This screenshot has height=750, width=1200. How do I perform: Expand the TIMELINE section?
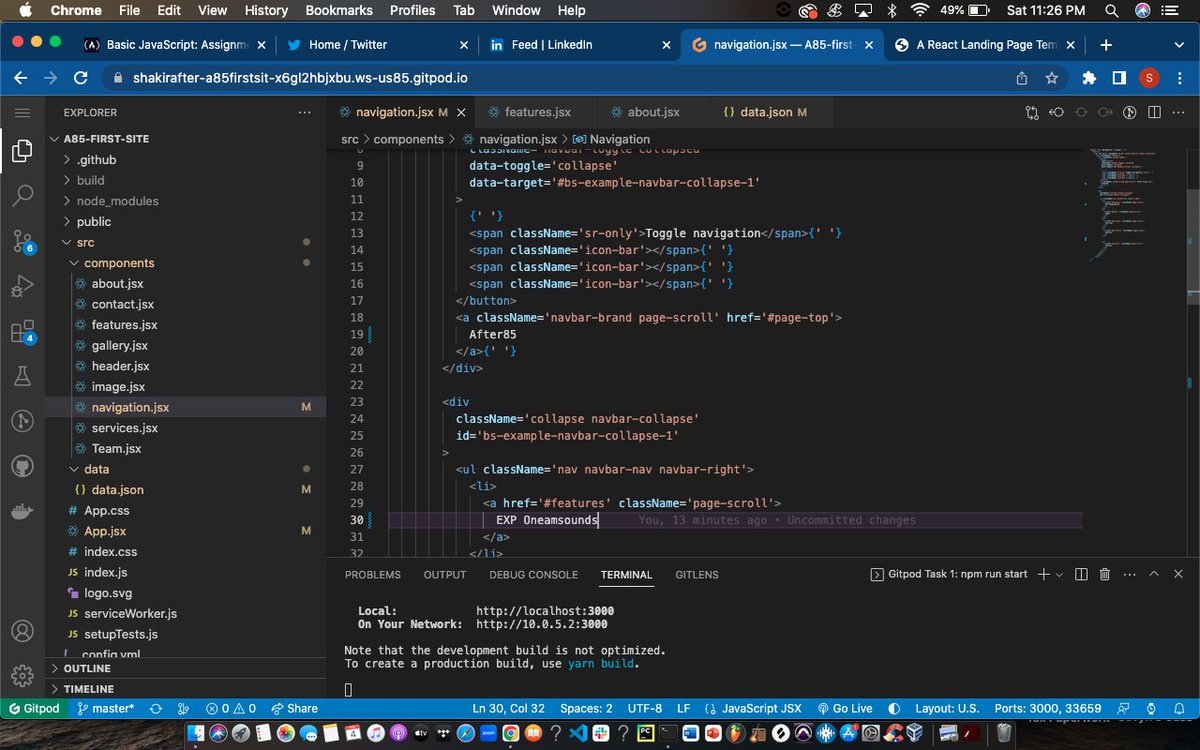point(88,689)
